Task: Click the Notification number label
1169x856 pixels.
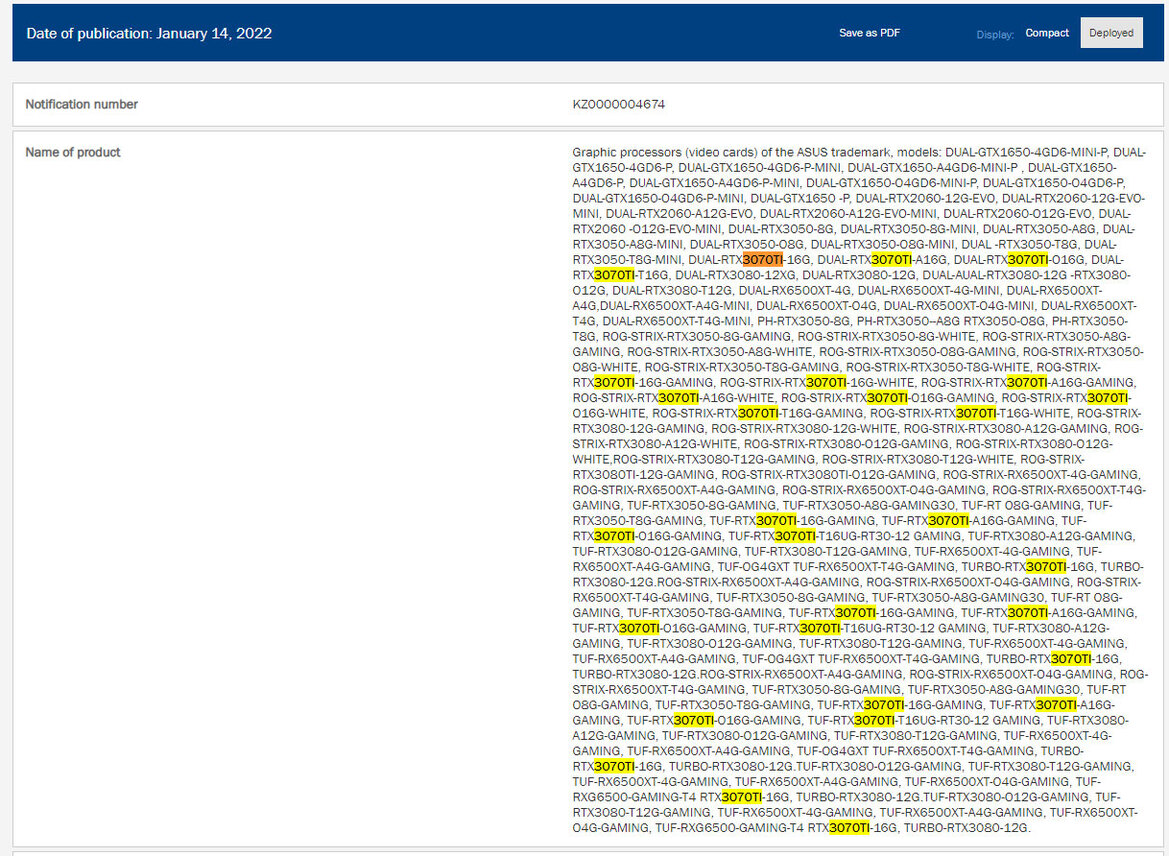Action: tap(81, 104)
